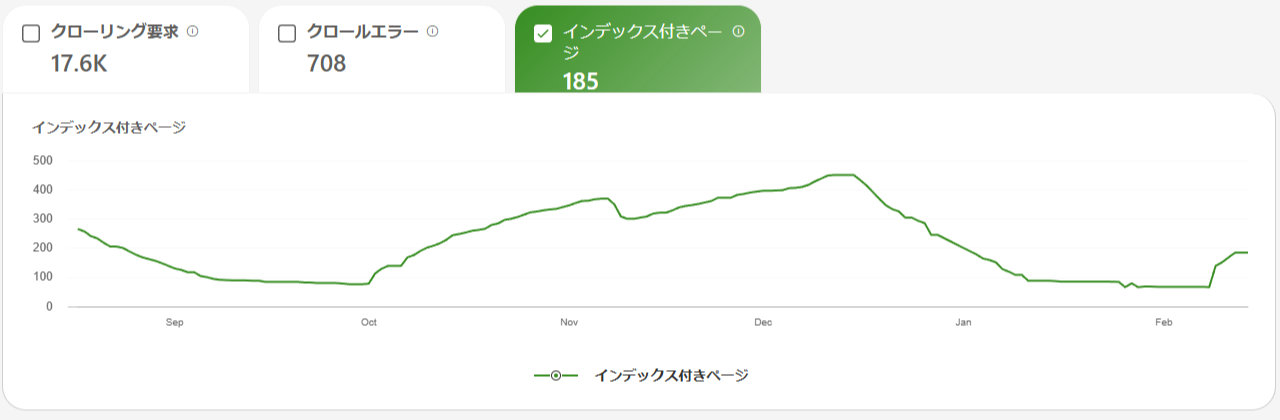Viewport: 1280px width, 420px height.
Task: Click info icon beside クローリング要求
Action: pos(192,31)
